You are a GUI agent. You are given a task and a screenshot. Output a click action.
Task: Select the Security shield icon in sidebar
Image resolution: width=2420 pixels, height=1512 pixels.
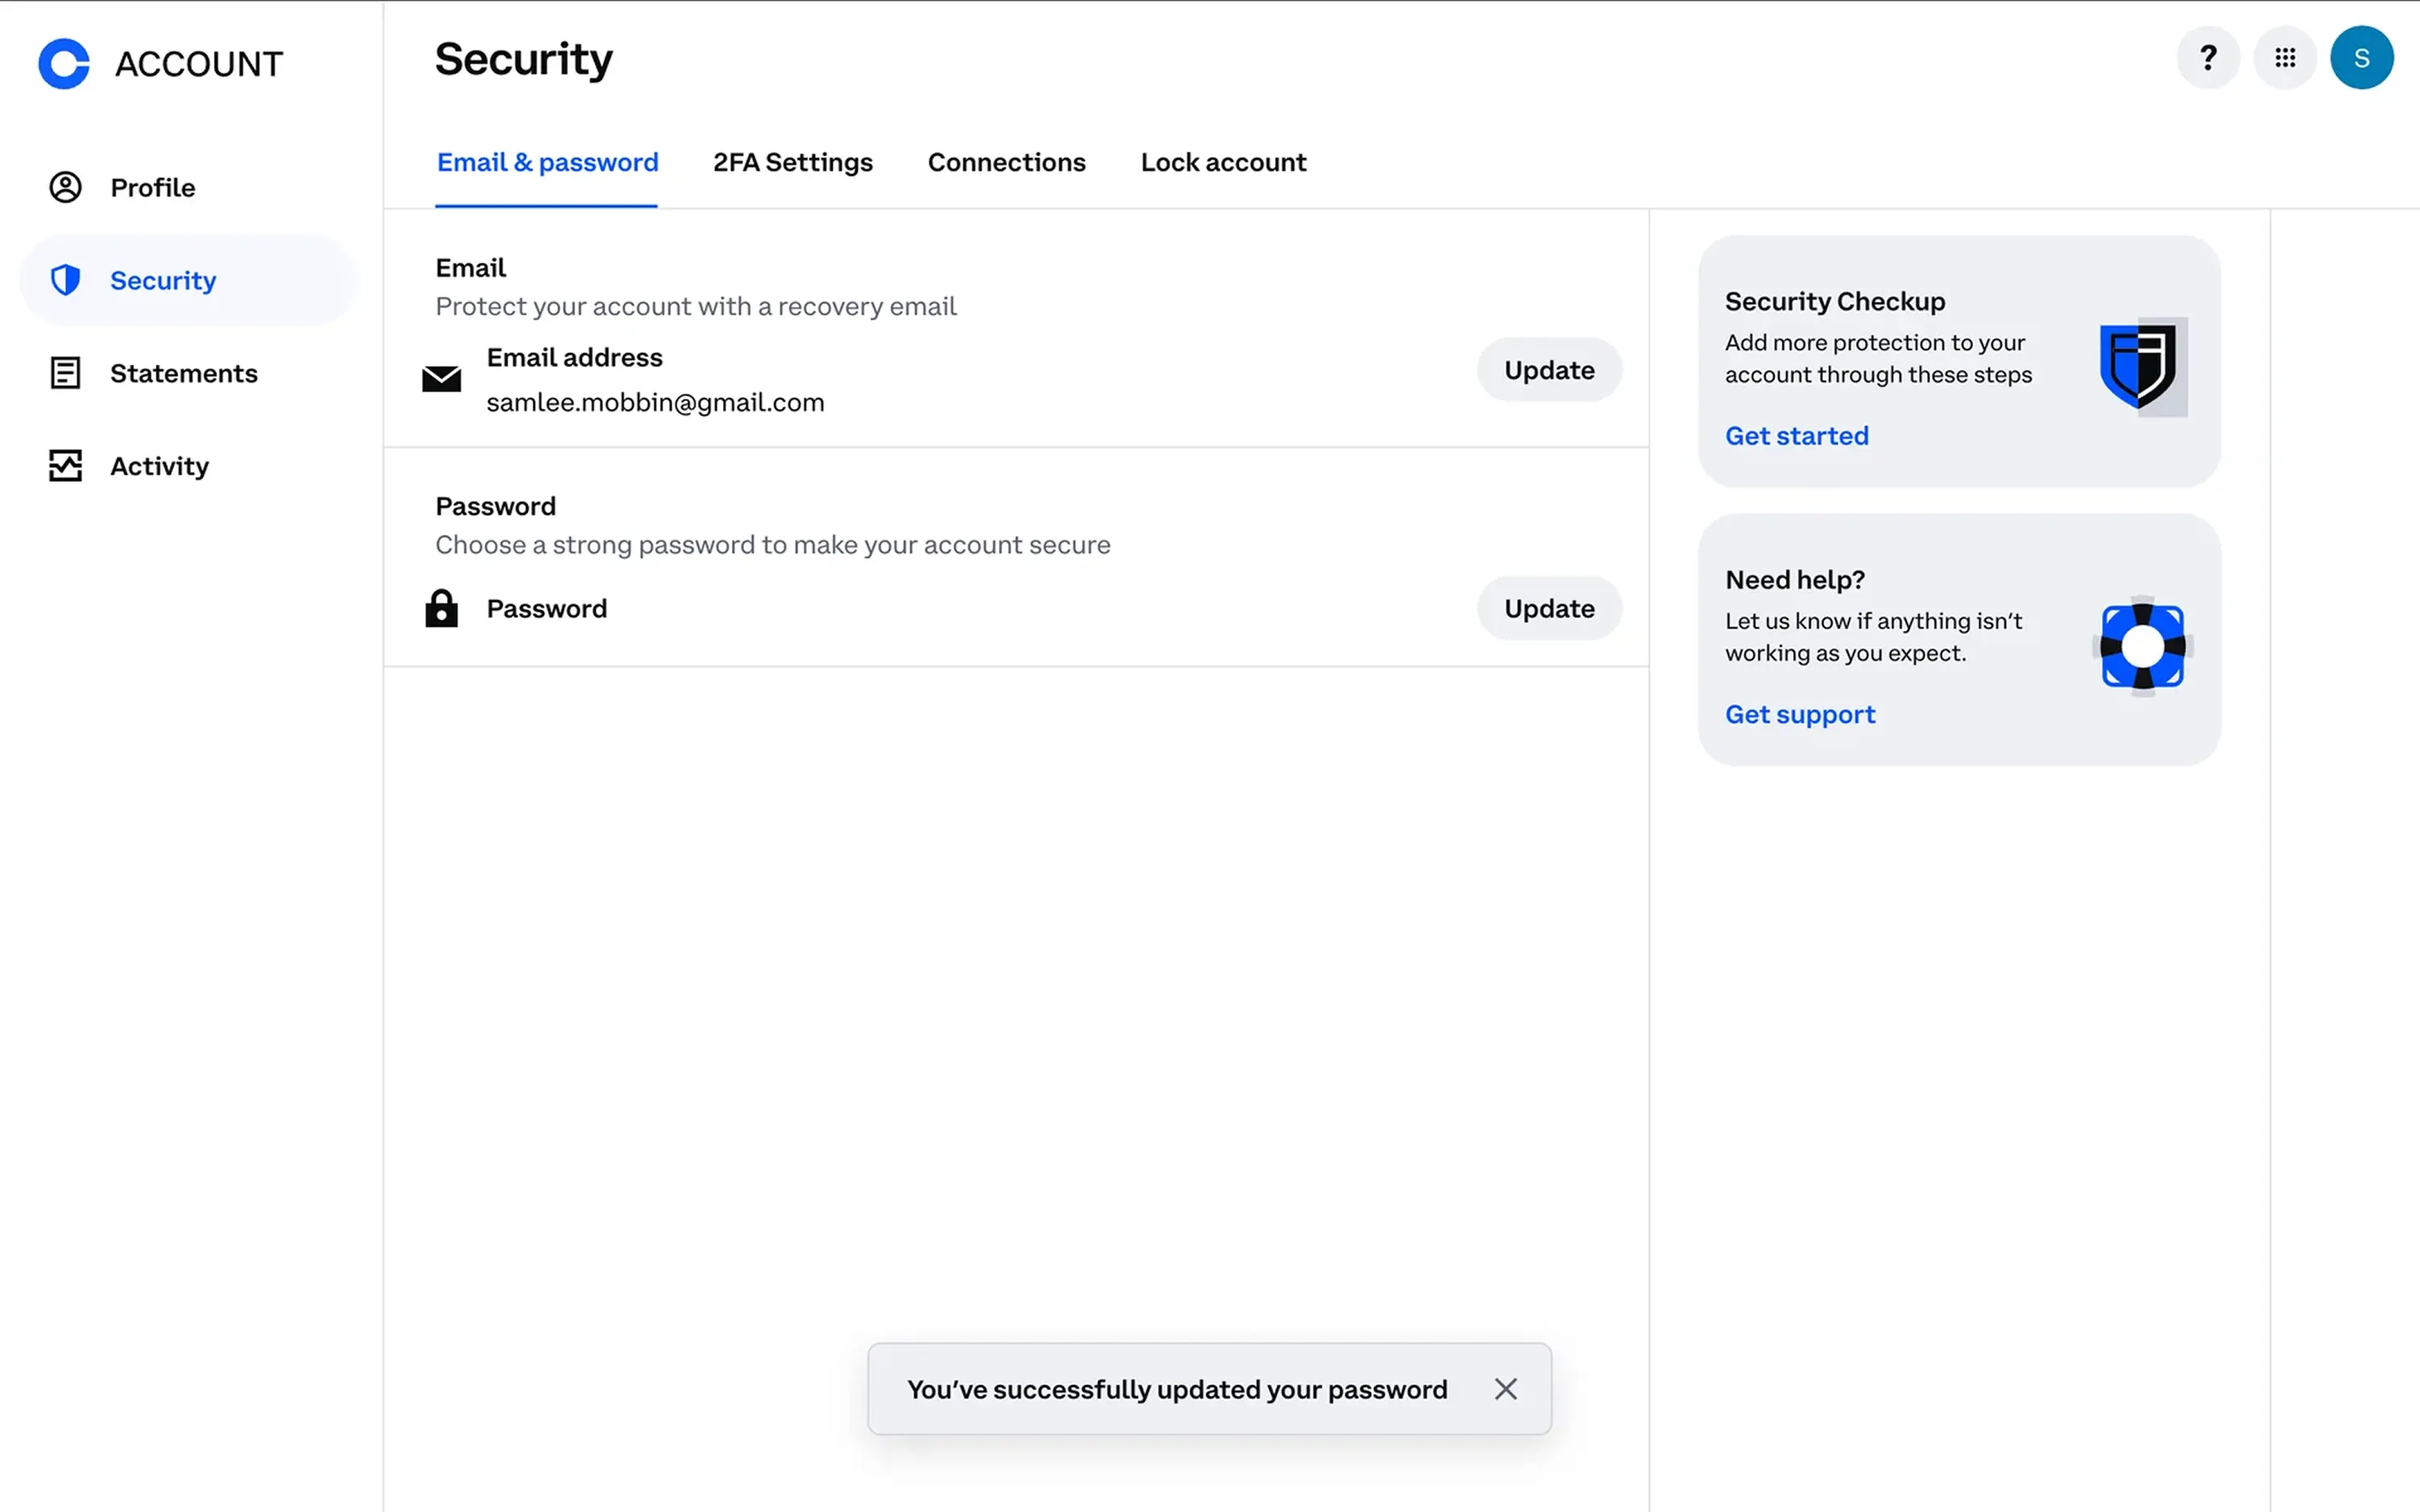(x=65, y=280)
